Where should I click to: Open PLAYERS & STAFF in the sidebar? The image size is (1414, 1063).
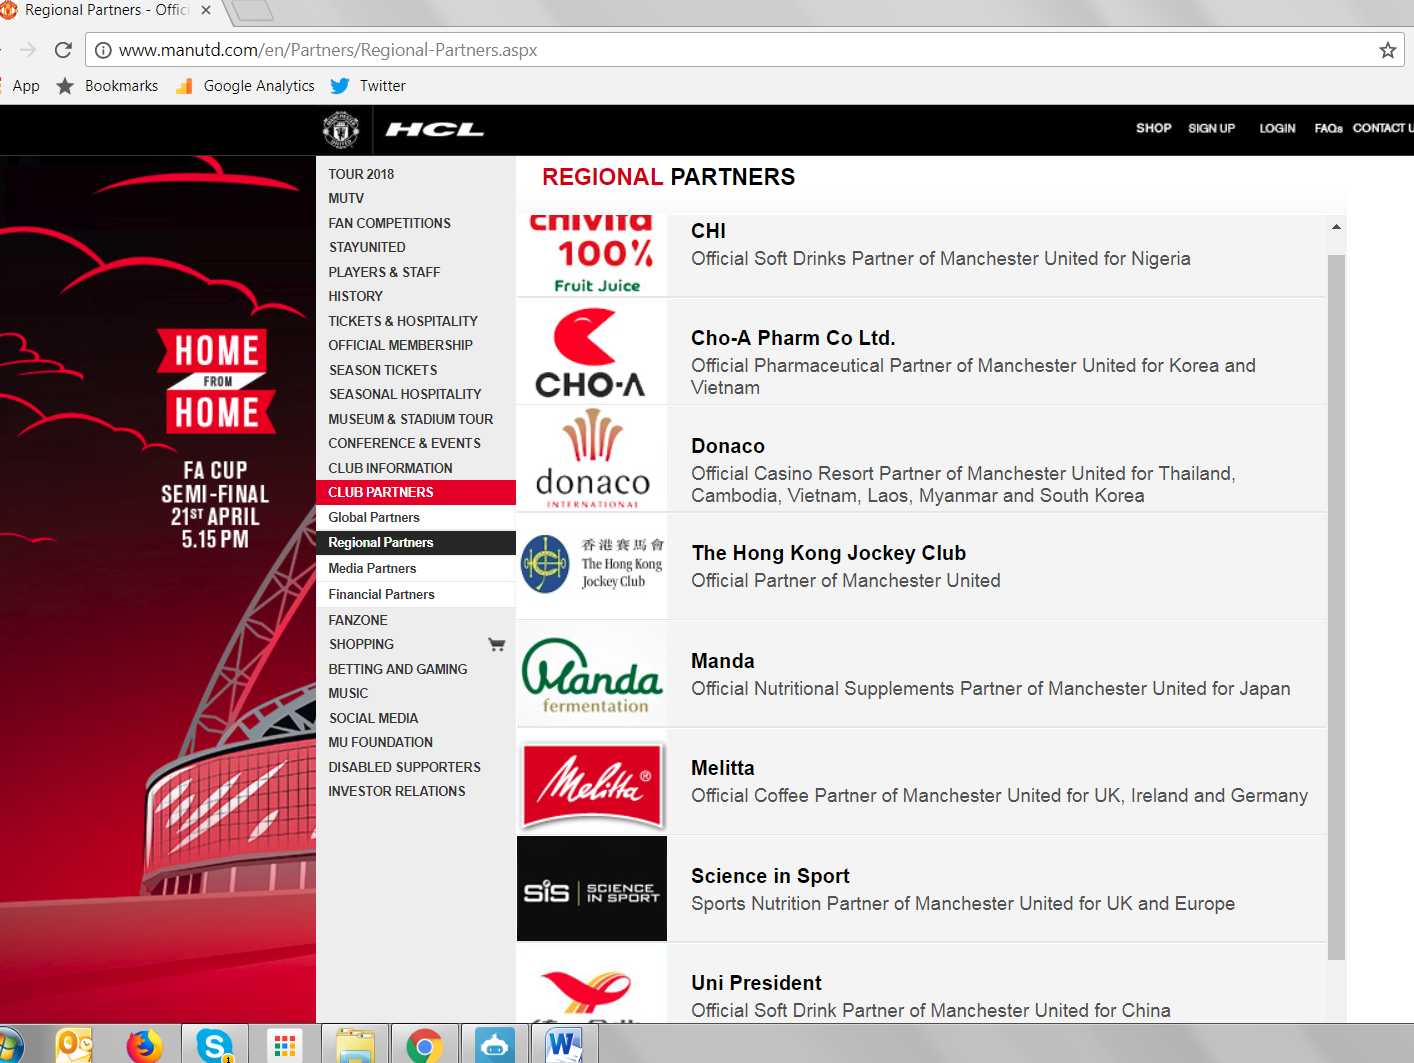pyautogui.click(x=384, y=272)
